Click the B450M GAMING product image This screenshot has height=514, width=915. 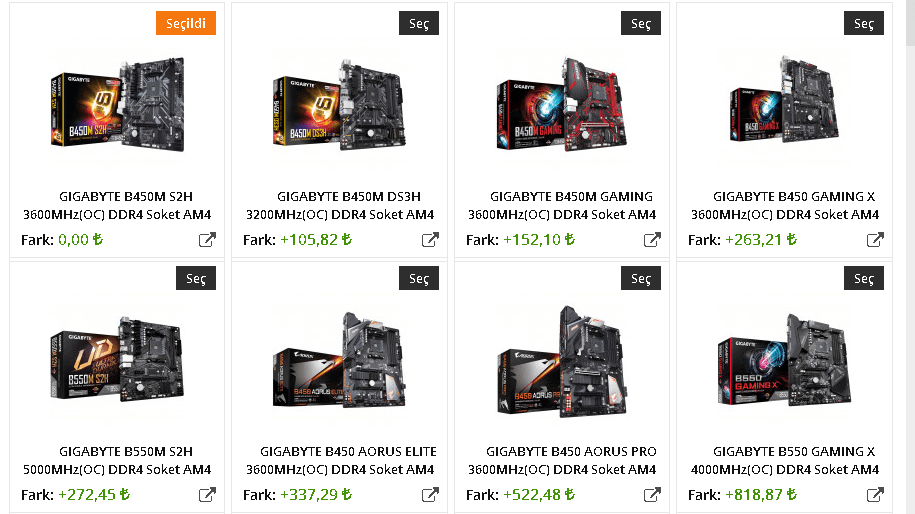pyautogui.click(x=562, y=105)
